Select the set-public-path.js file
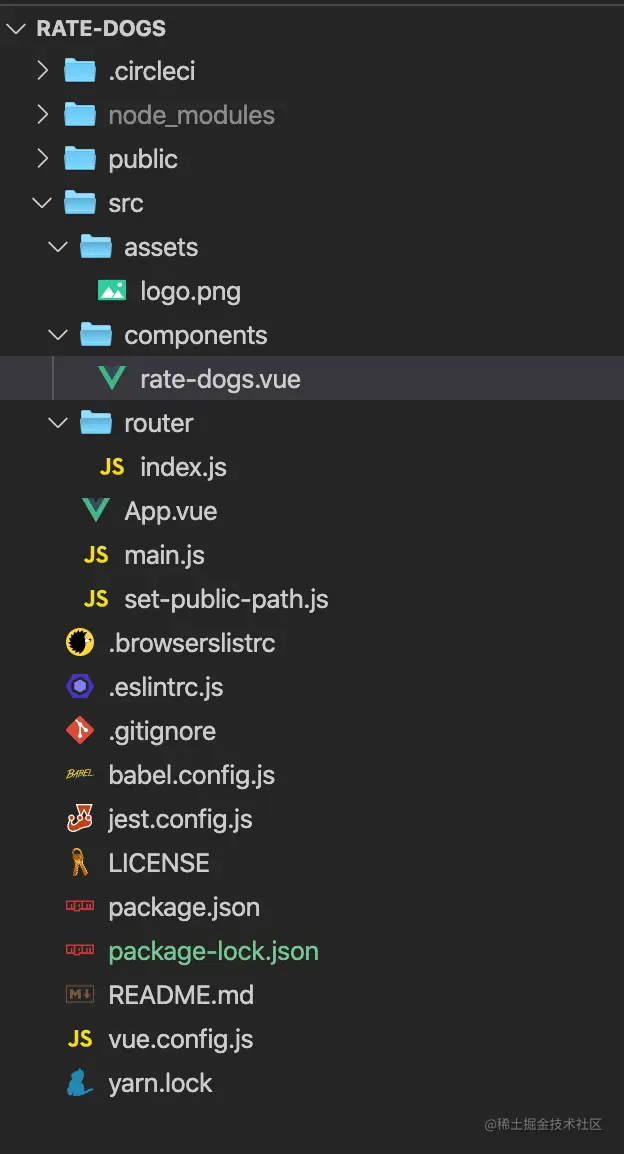 pos(223,599)
